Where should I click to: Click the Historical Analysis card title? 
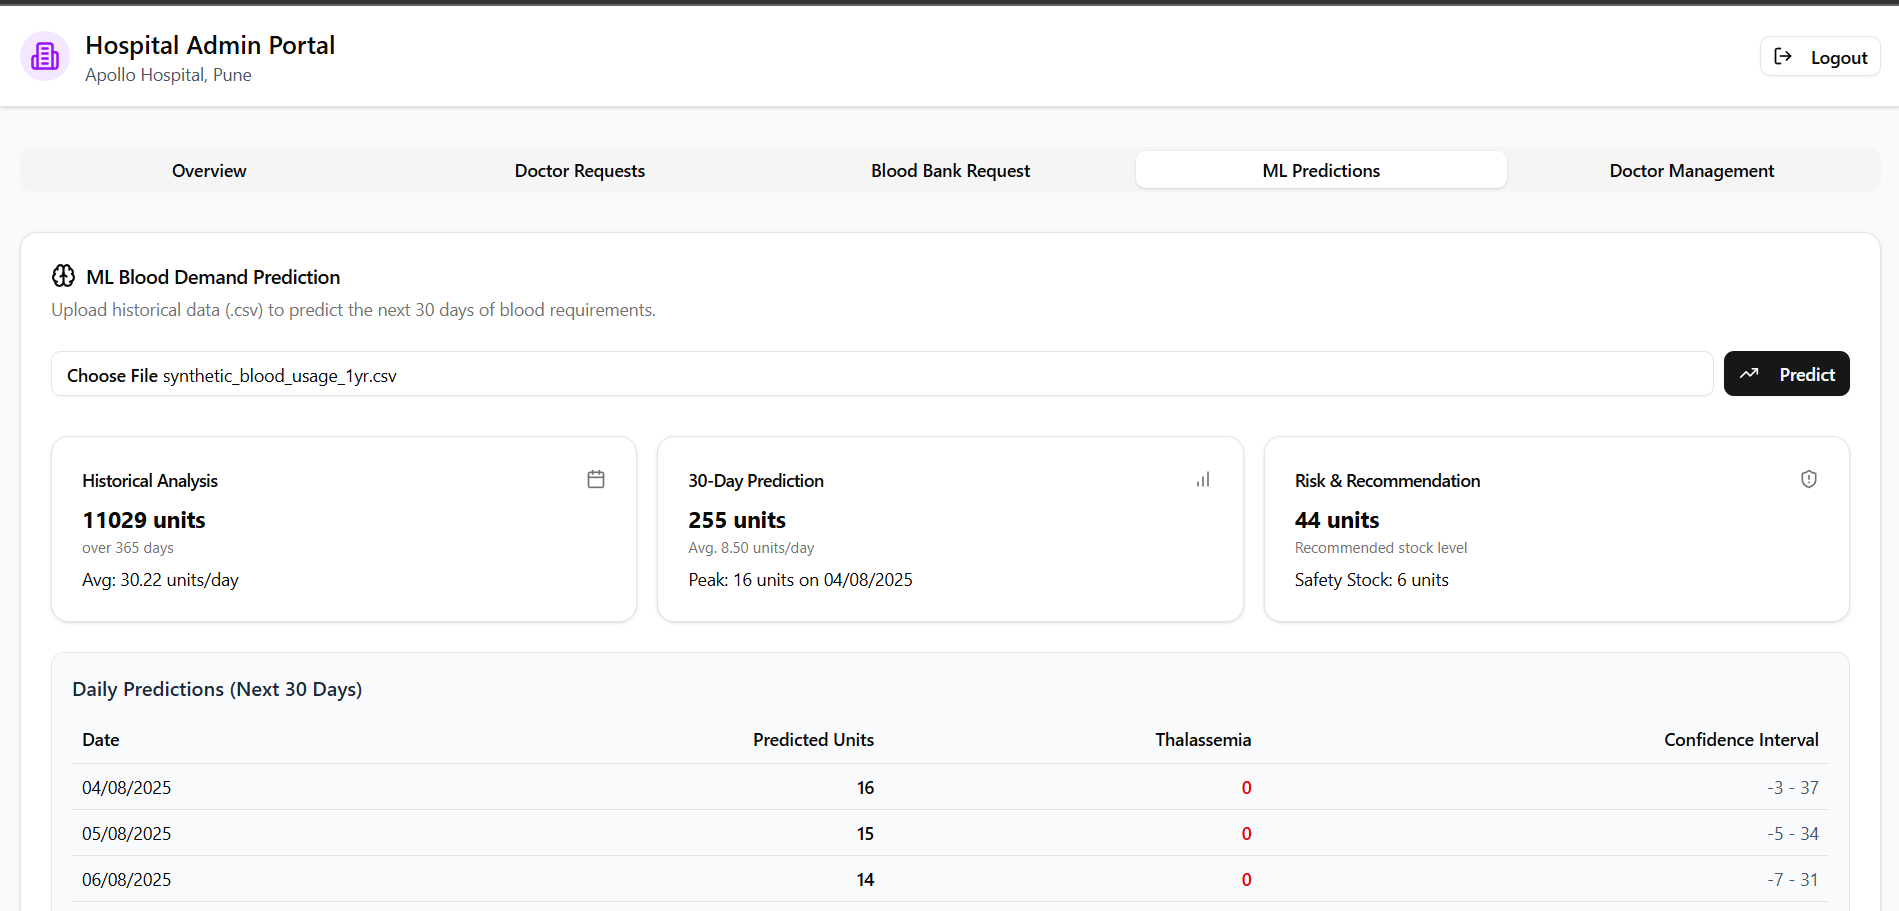[x=150, y=481]
